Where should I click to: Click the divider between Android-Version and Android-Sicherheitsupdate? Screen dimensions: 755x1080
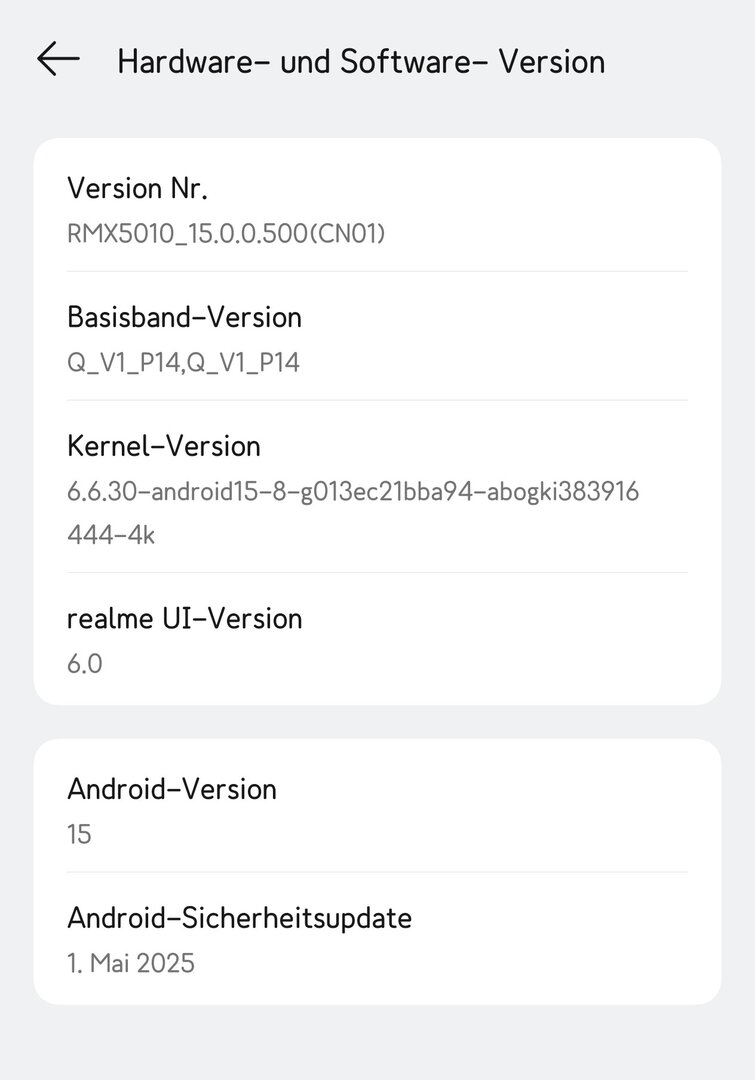point(377,872)
